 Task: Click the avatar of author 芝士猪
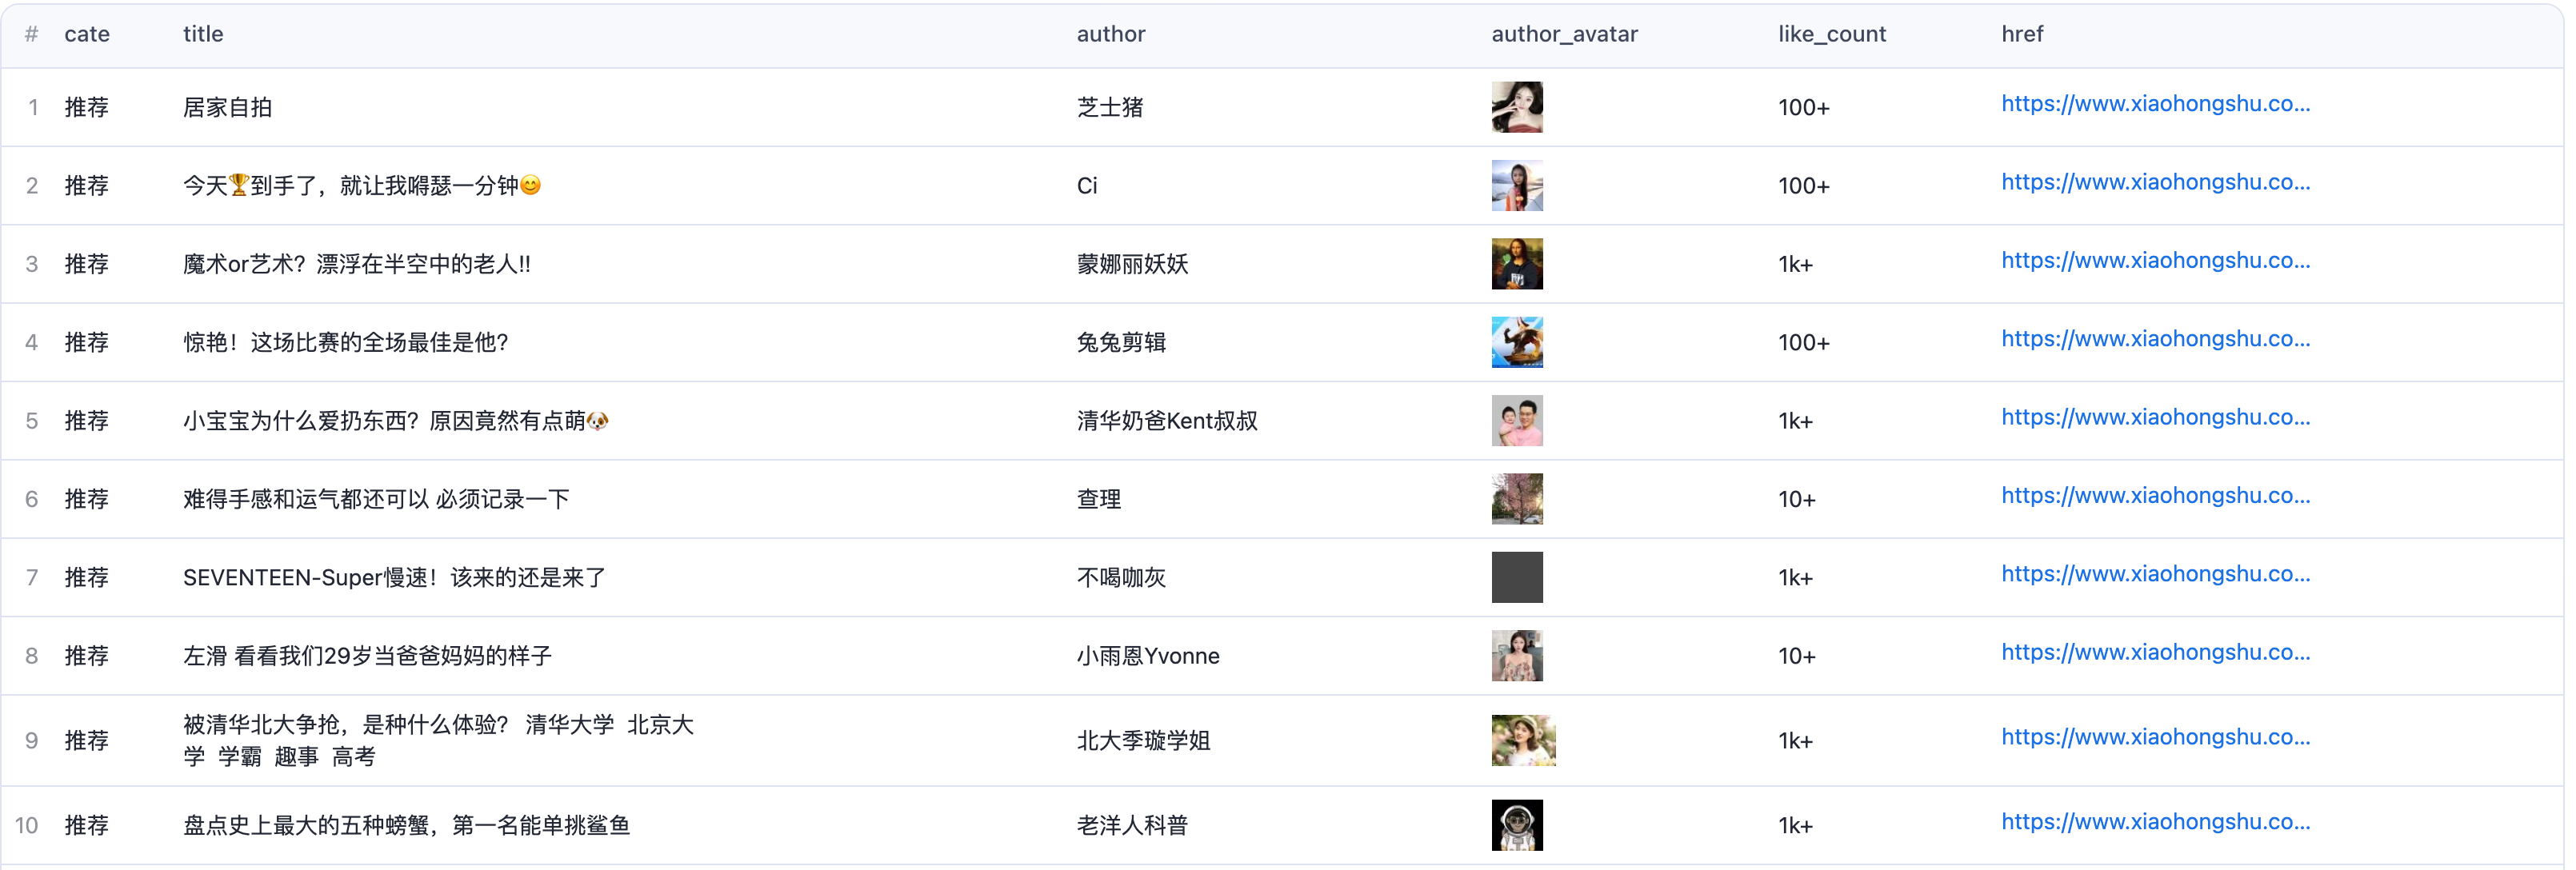[x=1516, y=107]
